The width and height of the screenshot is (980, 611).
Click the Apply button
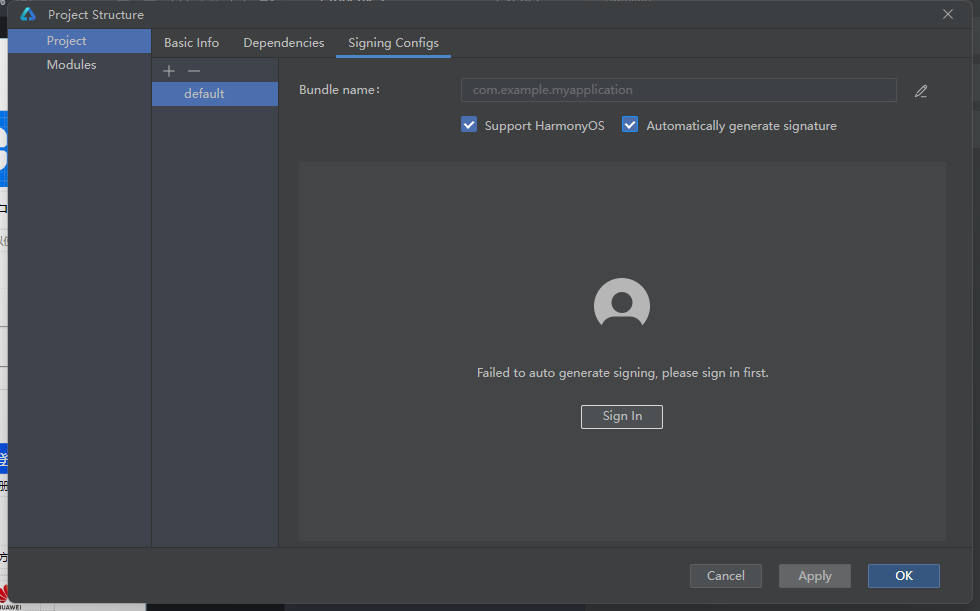click(814, 575)
